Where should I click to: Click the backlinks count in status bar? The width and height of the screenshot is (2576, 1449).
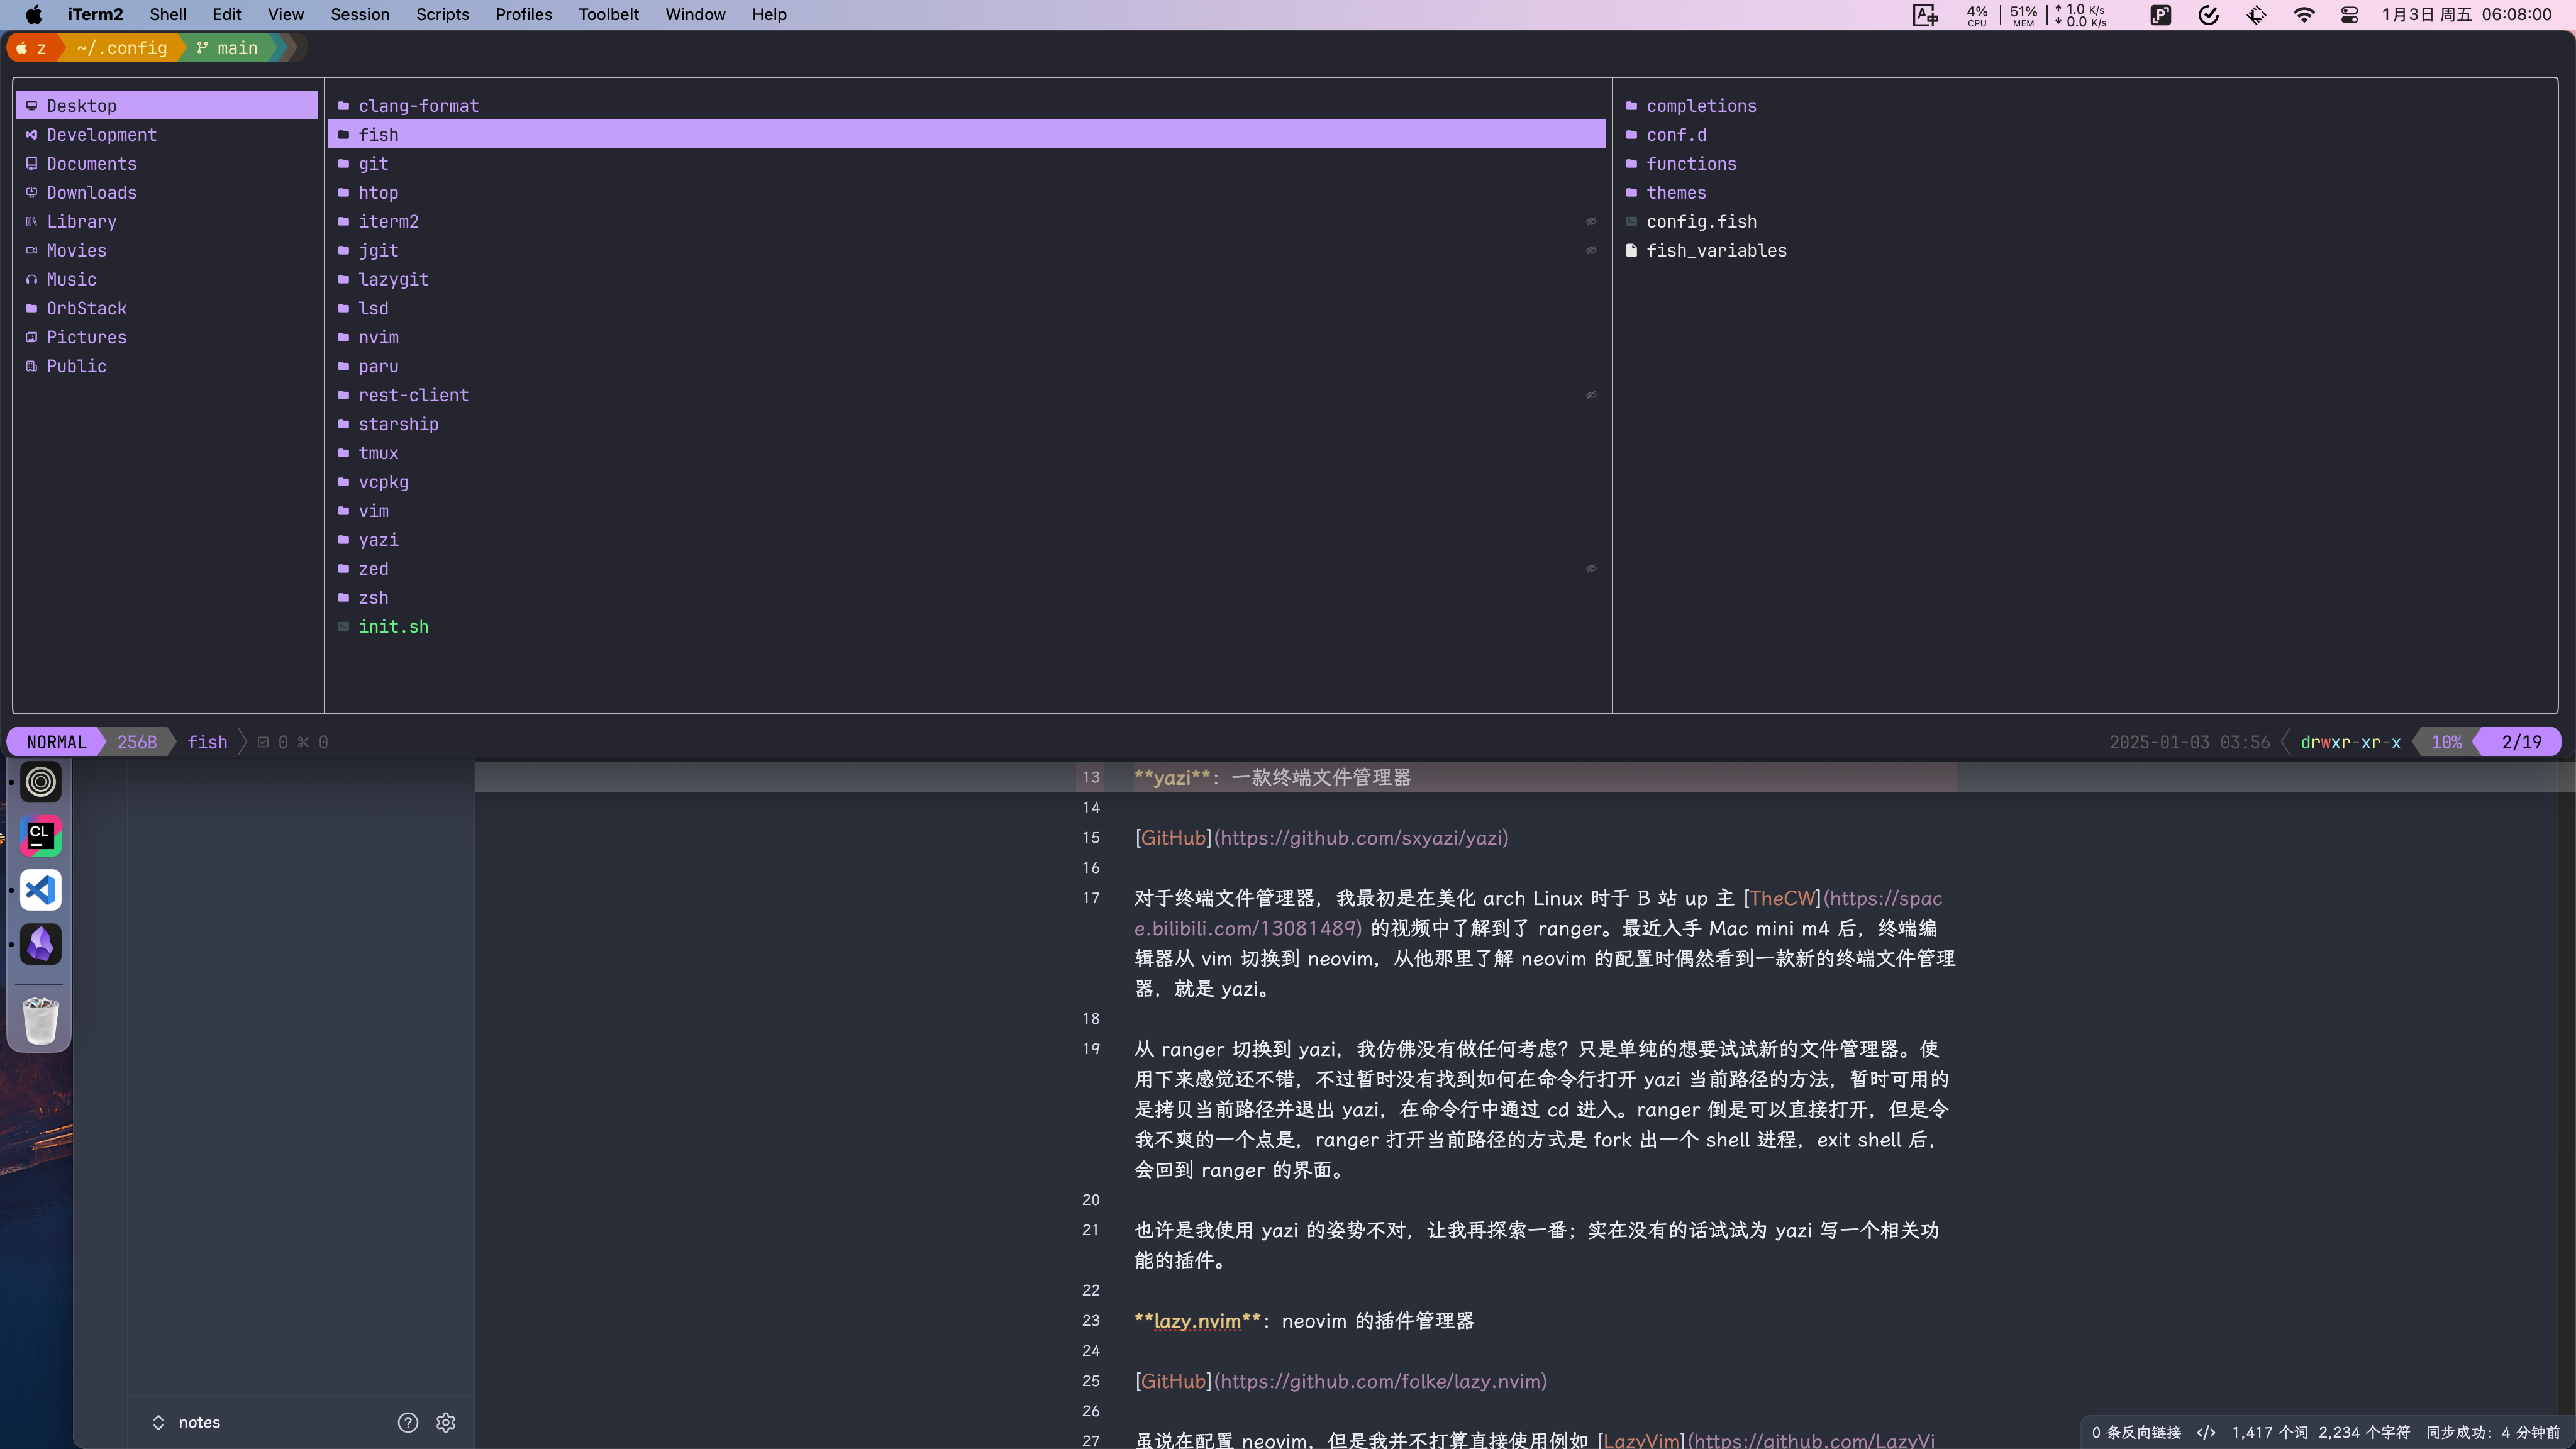[x=2136, y=1432]
